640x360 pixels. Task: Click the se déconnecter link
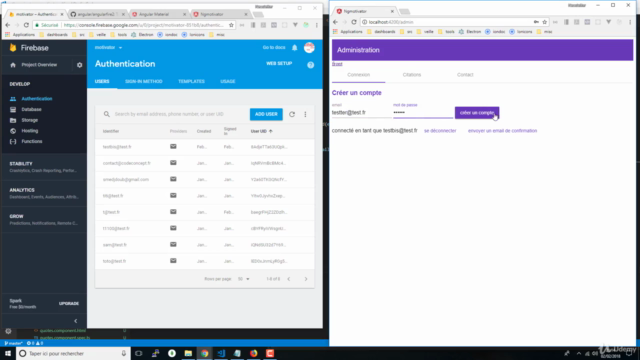(x=440, y=131)
